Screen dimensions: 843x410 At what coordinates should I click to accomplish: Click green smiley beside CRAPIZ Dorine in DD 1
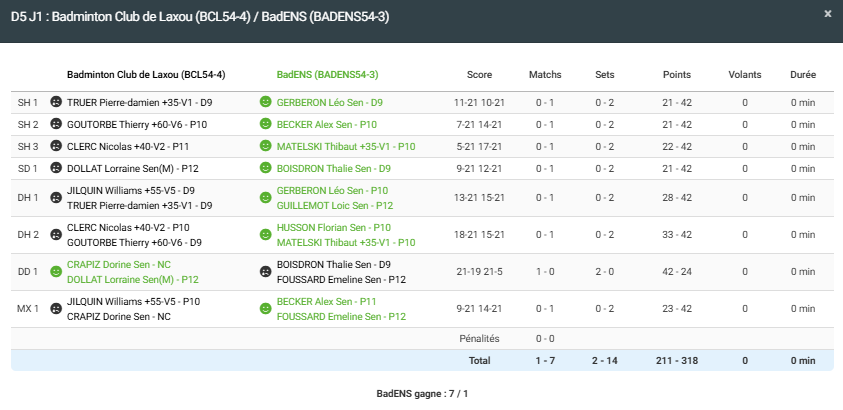tap(56, 272)
